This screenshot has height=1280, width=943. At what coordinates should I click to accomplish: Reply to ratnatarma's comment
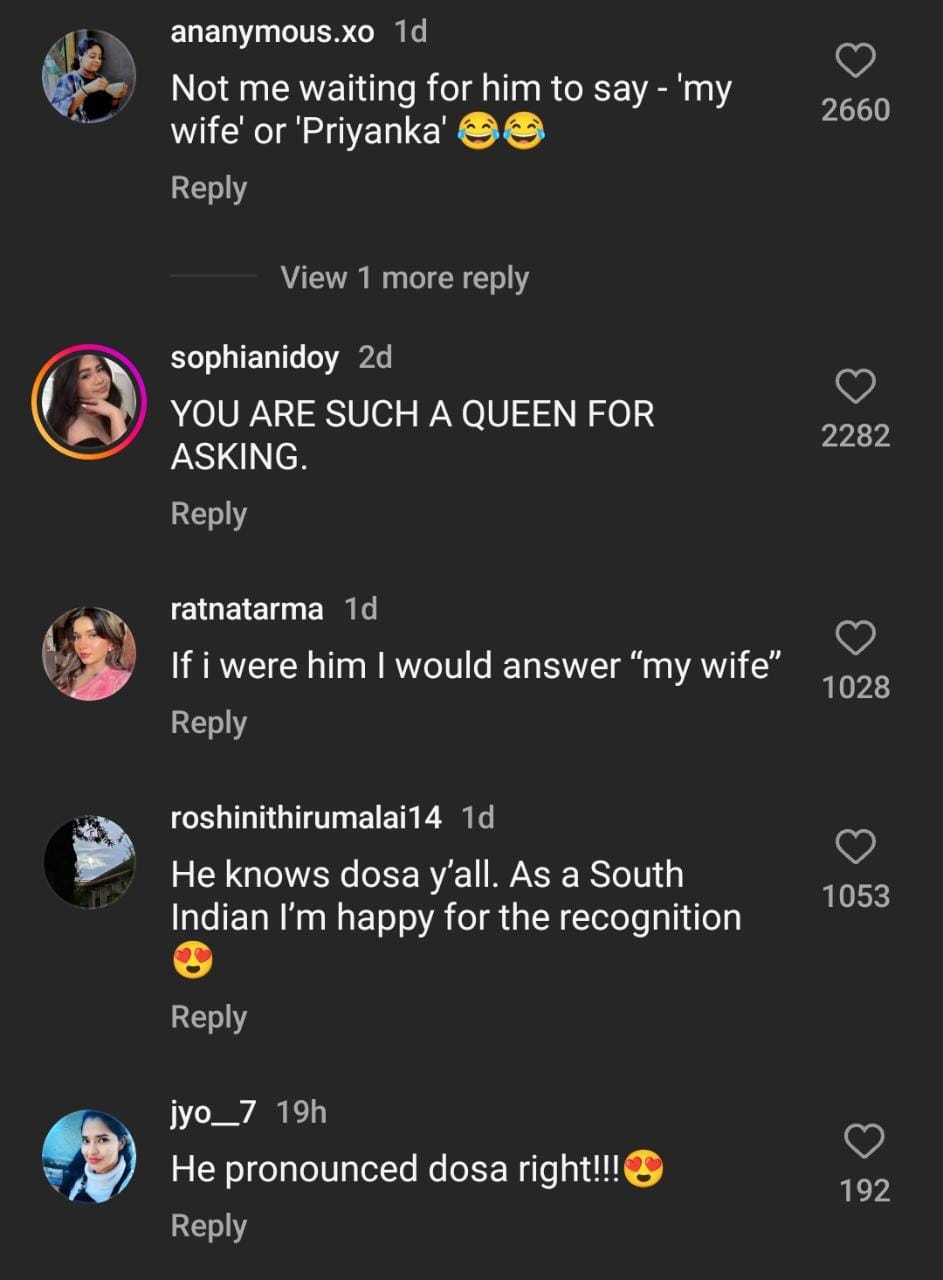pyautogui.click(x=208, y=722)
